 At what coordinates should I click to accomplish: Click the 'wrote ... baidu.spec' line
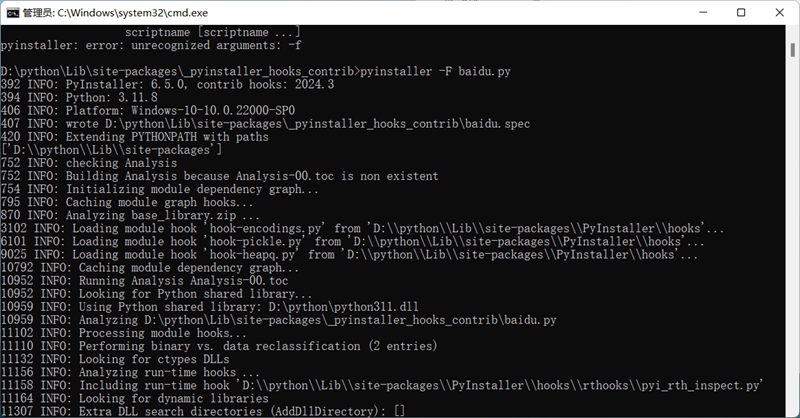265,124
